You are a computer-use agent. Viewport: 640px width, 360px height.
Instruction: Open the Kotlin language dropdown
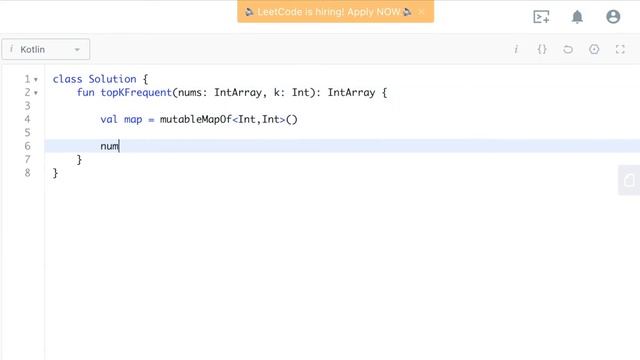46,49
